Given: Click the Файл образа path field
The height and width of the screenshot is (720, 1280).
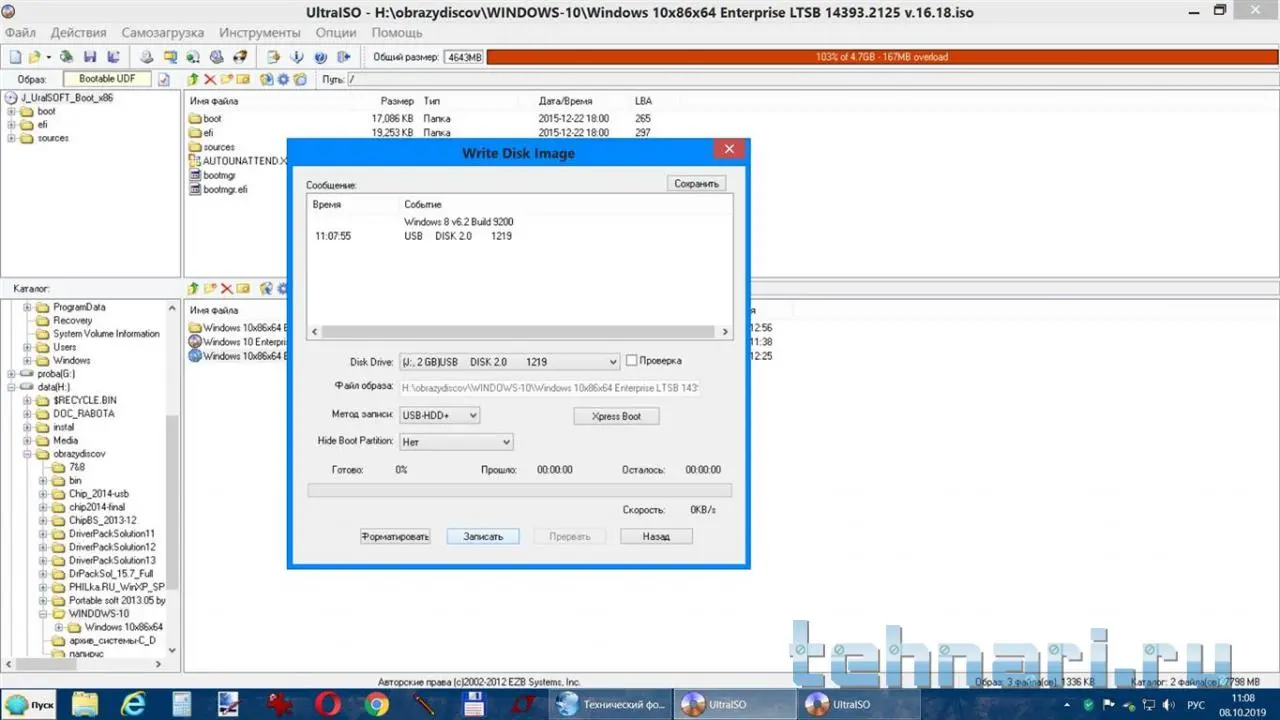Looking at the screenshot, I should click(x=549, y=388).
